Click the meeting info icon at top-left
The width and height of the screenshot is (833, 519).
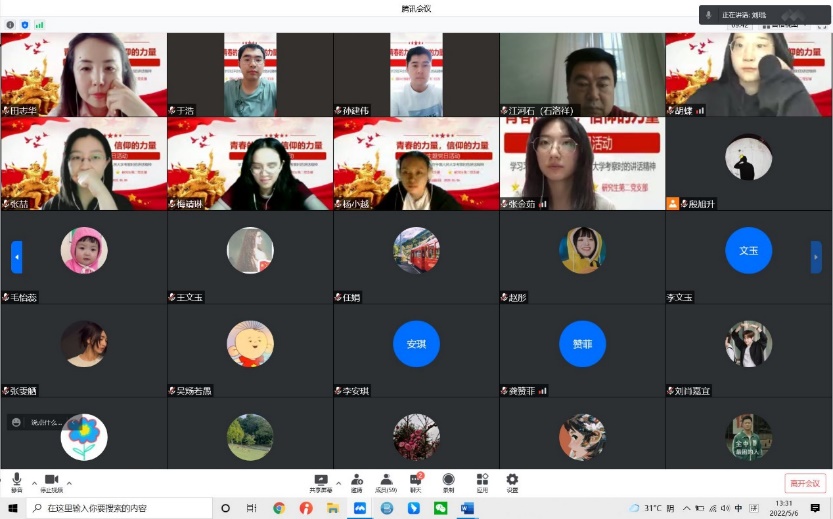tap(9, 23)
